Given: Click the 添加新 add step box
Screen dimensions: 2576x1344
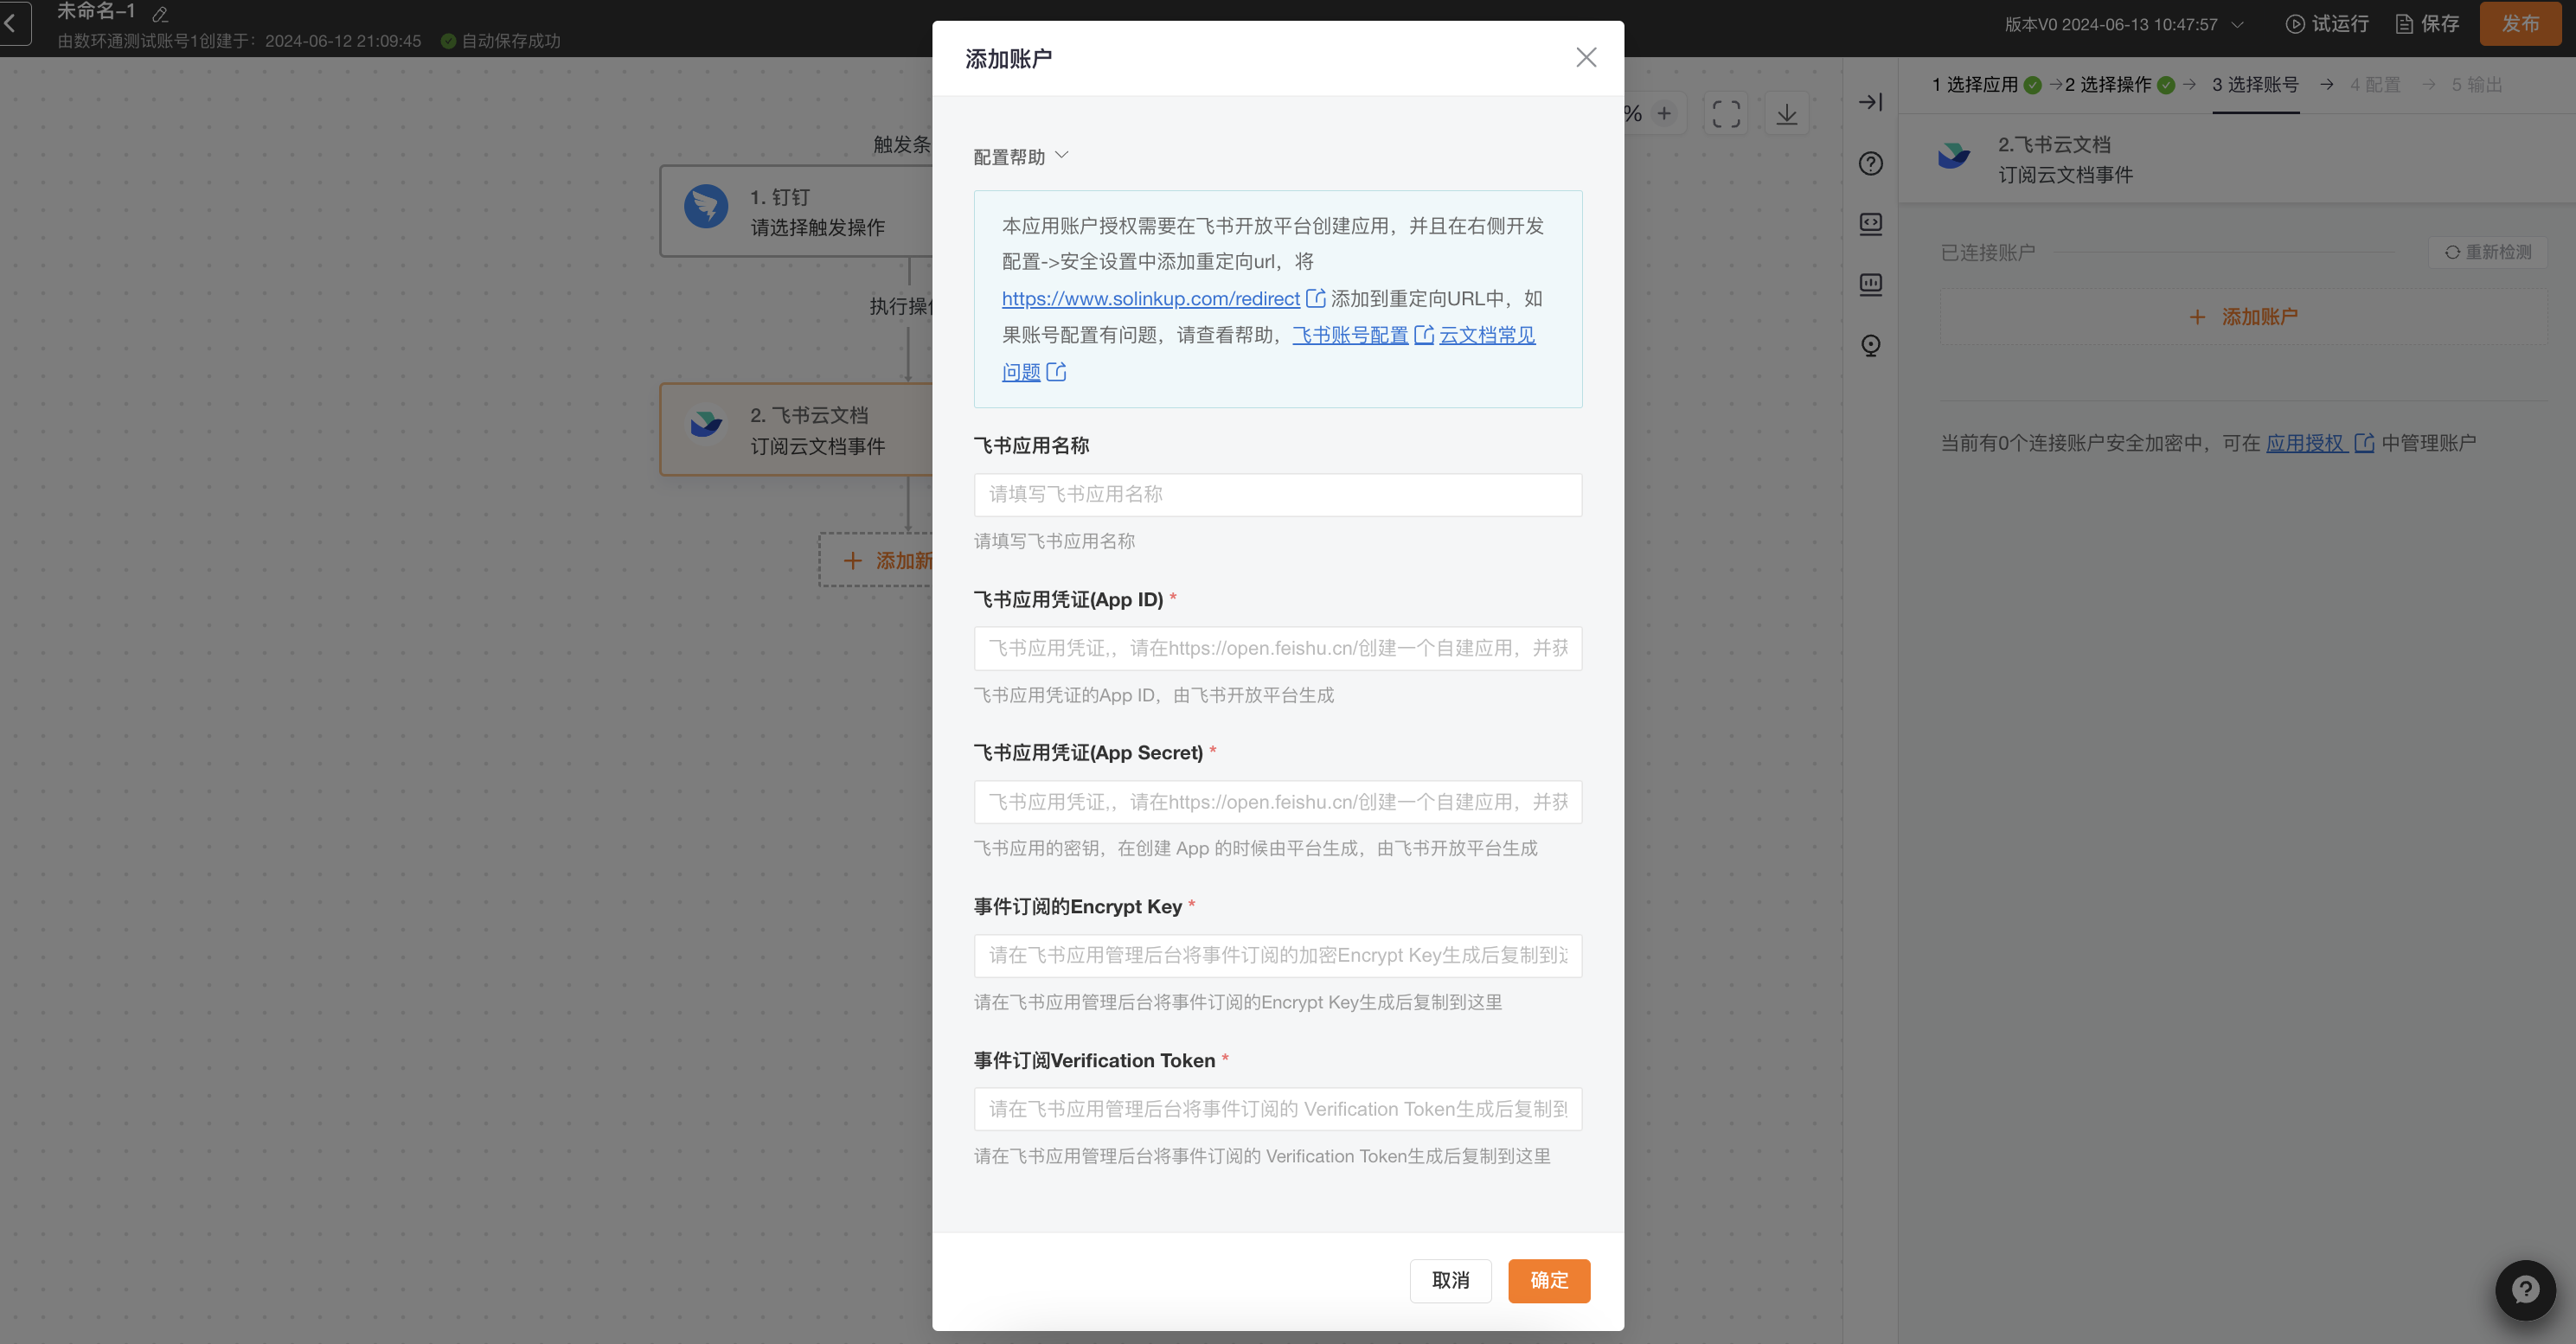Looking at the screenshot, I should click(x=877, y=560).
